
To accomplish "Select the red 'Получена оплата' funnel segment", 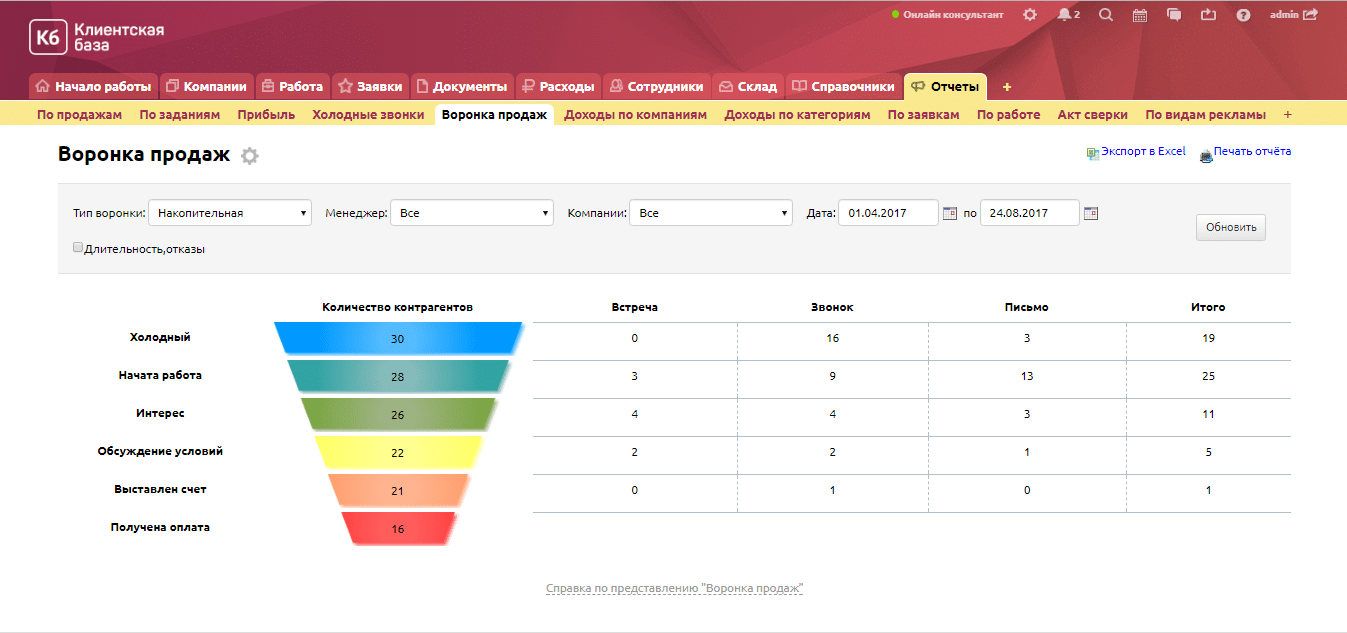I will (x=397, y=526).
